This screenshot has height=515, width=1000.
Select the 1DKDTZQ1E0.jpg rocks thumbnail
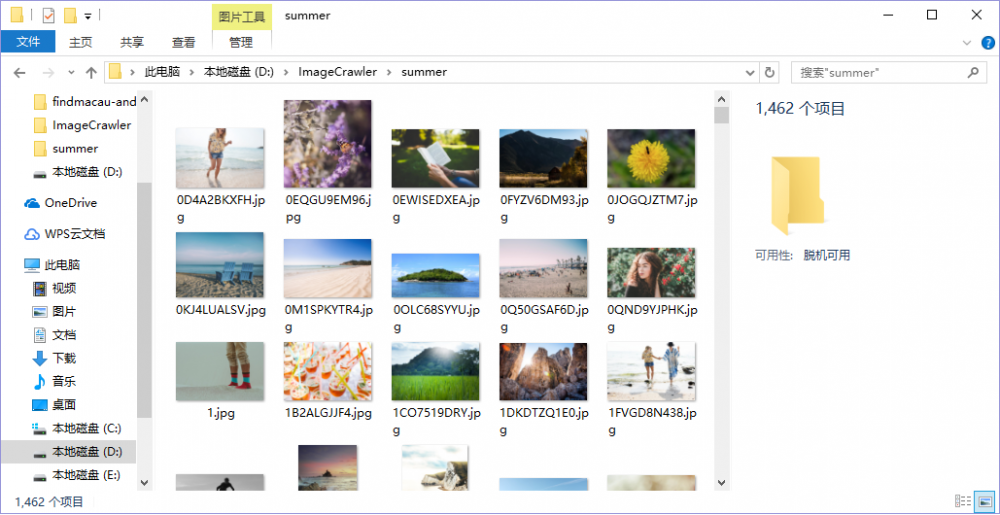click(x=543, y=372)
